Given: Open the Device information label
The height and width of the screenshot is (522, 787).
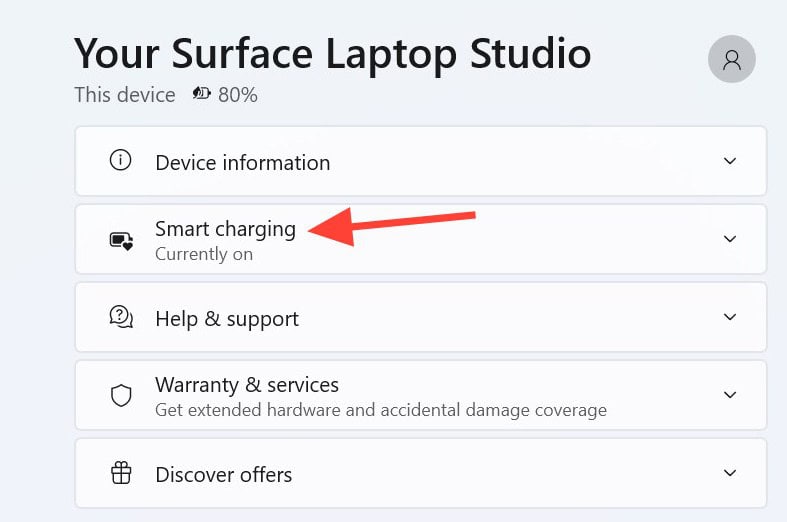Looking at the screenshot, I should (x=242, y=162).
